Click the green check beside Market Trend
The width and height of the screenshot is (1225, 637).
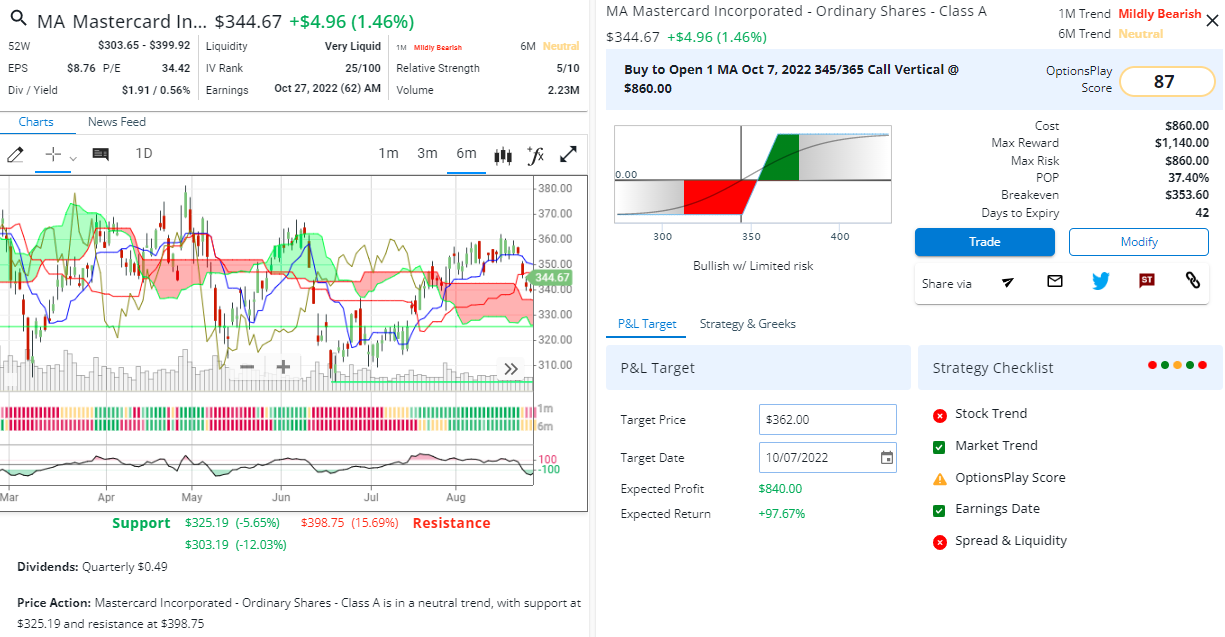[x=939, y=447]
